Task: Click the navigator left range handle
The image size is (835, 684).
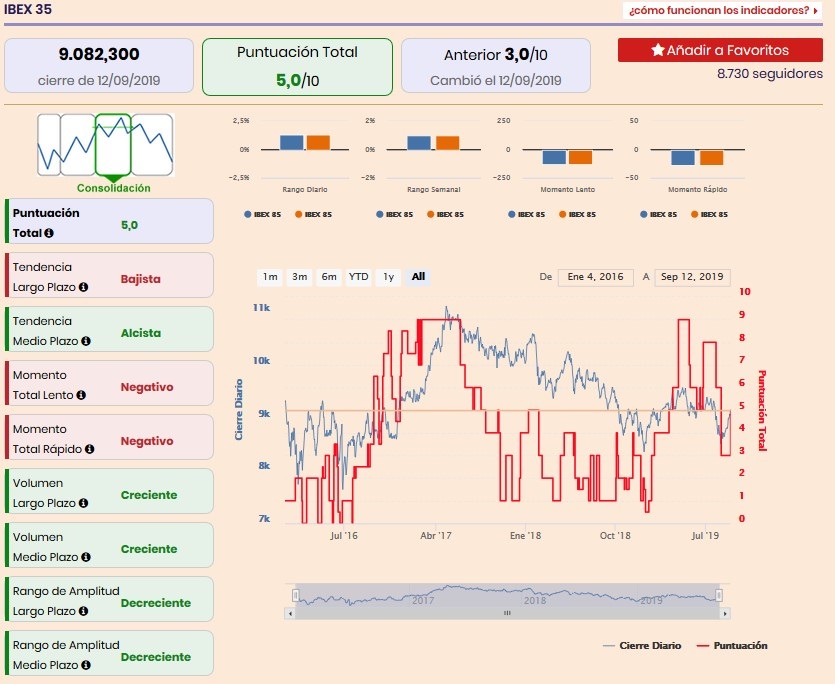Action: pos(296,595)
